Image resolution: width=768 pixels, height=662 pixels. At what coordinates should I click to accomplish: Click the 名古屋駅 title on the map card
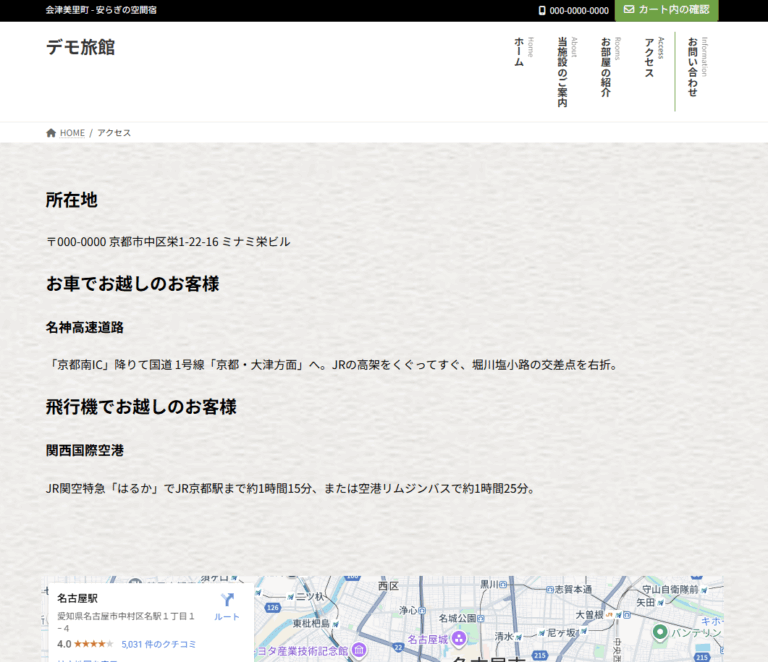[x=77, y=598]
